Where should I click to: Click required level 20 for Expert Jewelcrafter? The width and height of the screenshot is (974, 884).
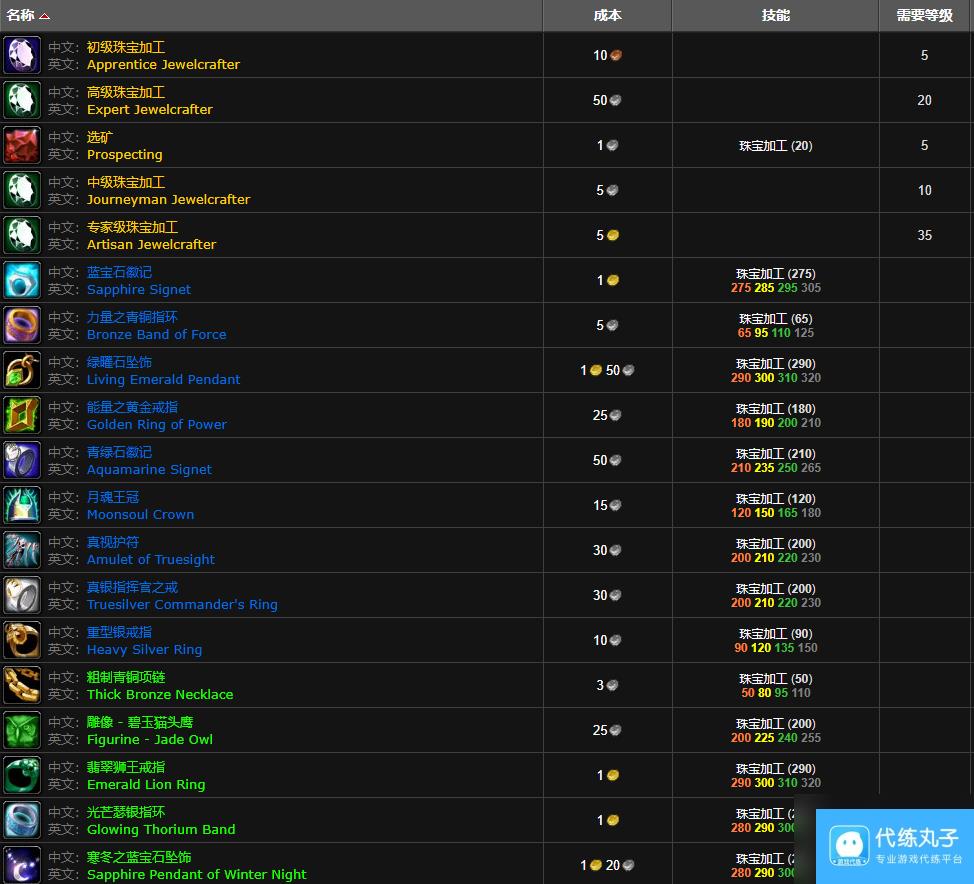coord(924,100)
